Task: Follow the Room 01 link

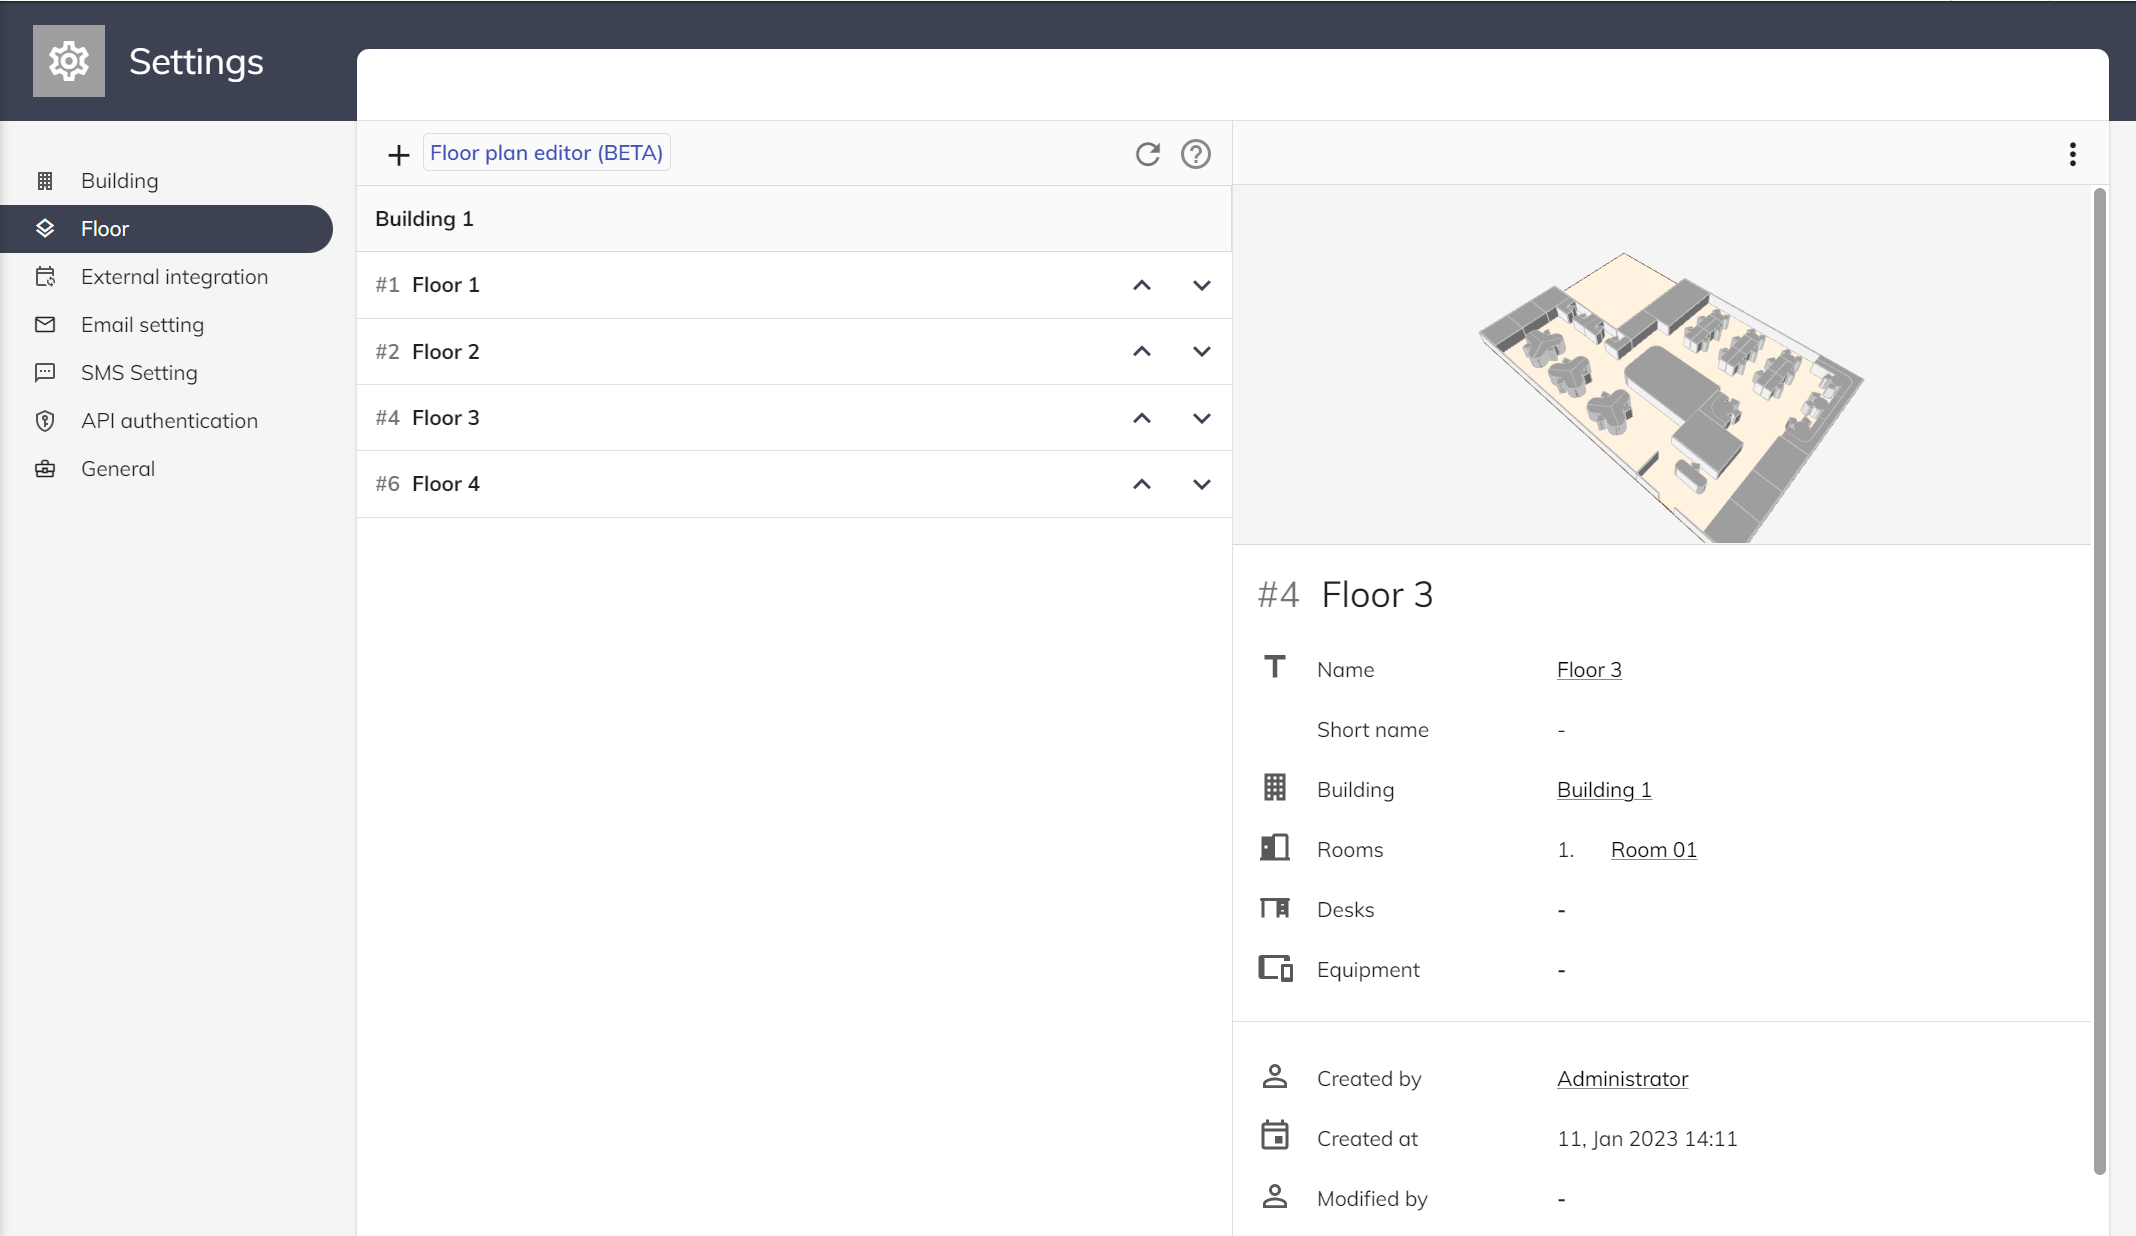Action: (x=1653, y=850)
